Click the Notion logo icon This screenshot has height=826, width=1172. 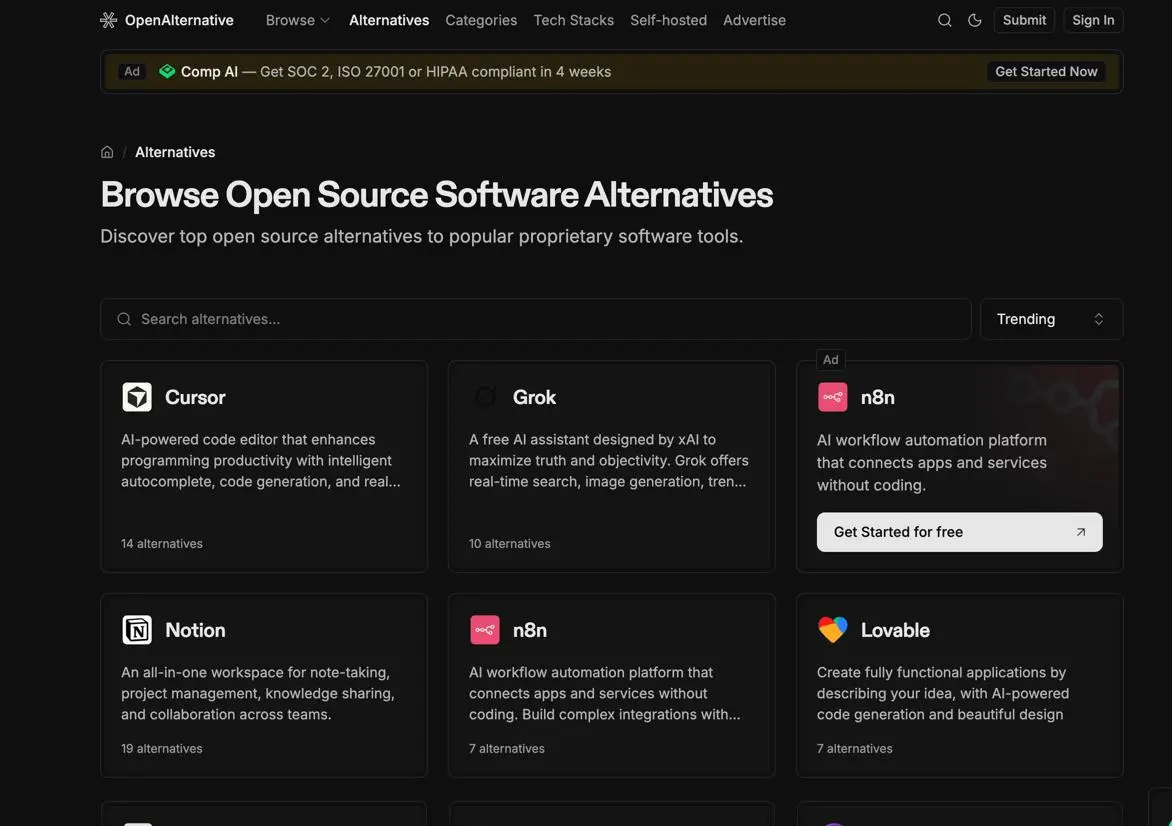[137, 629]
